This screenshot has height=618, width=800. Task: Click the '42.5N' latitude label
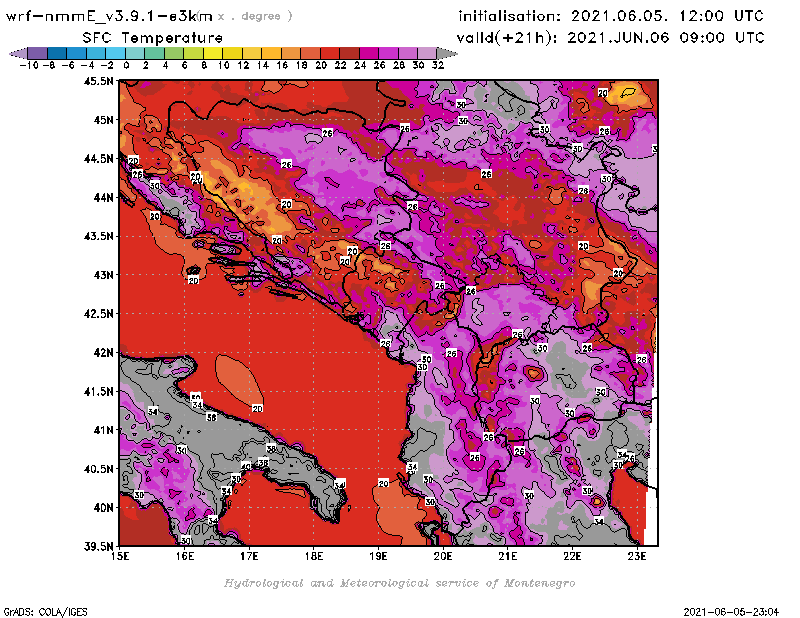(99, 314)
